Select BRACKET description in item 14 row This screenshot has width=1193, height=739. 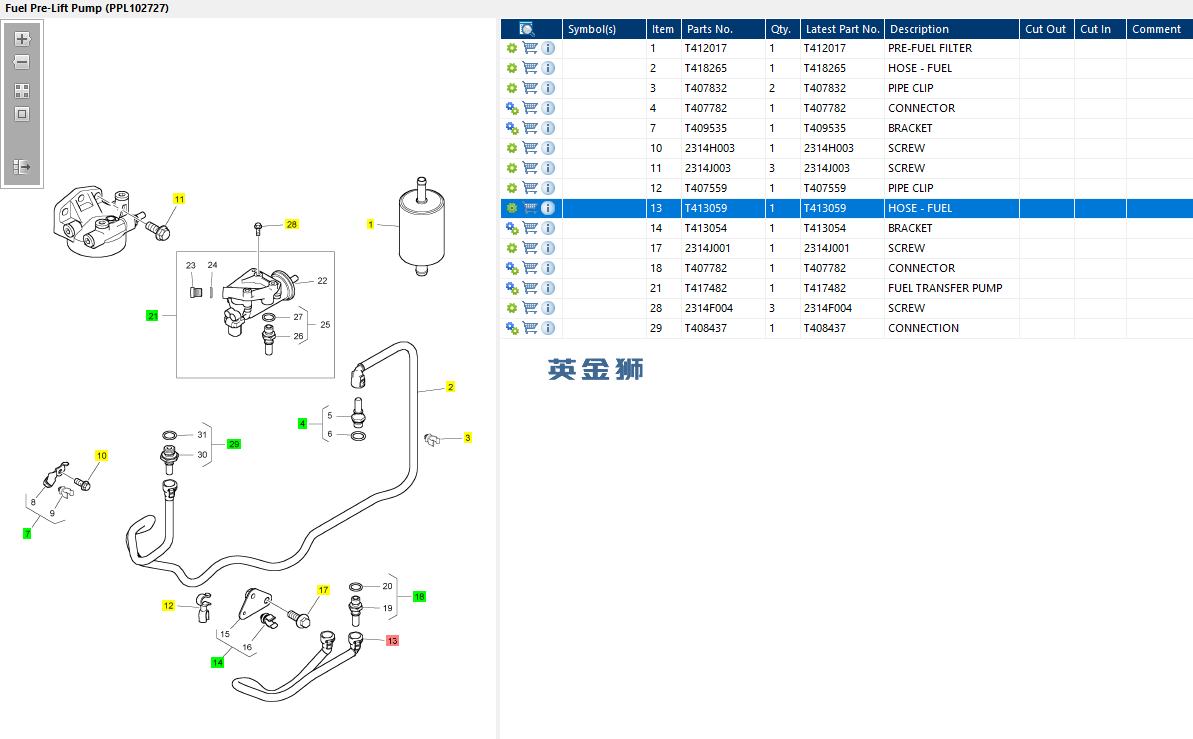pos(910,228)
